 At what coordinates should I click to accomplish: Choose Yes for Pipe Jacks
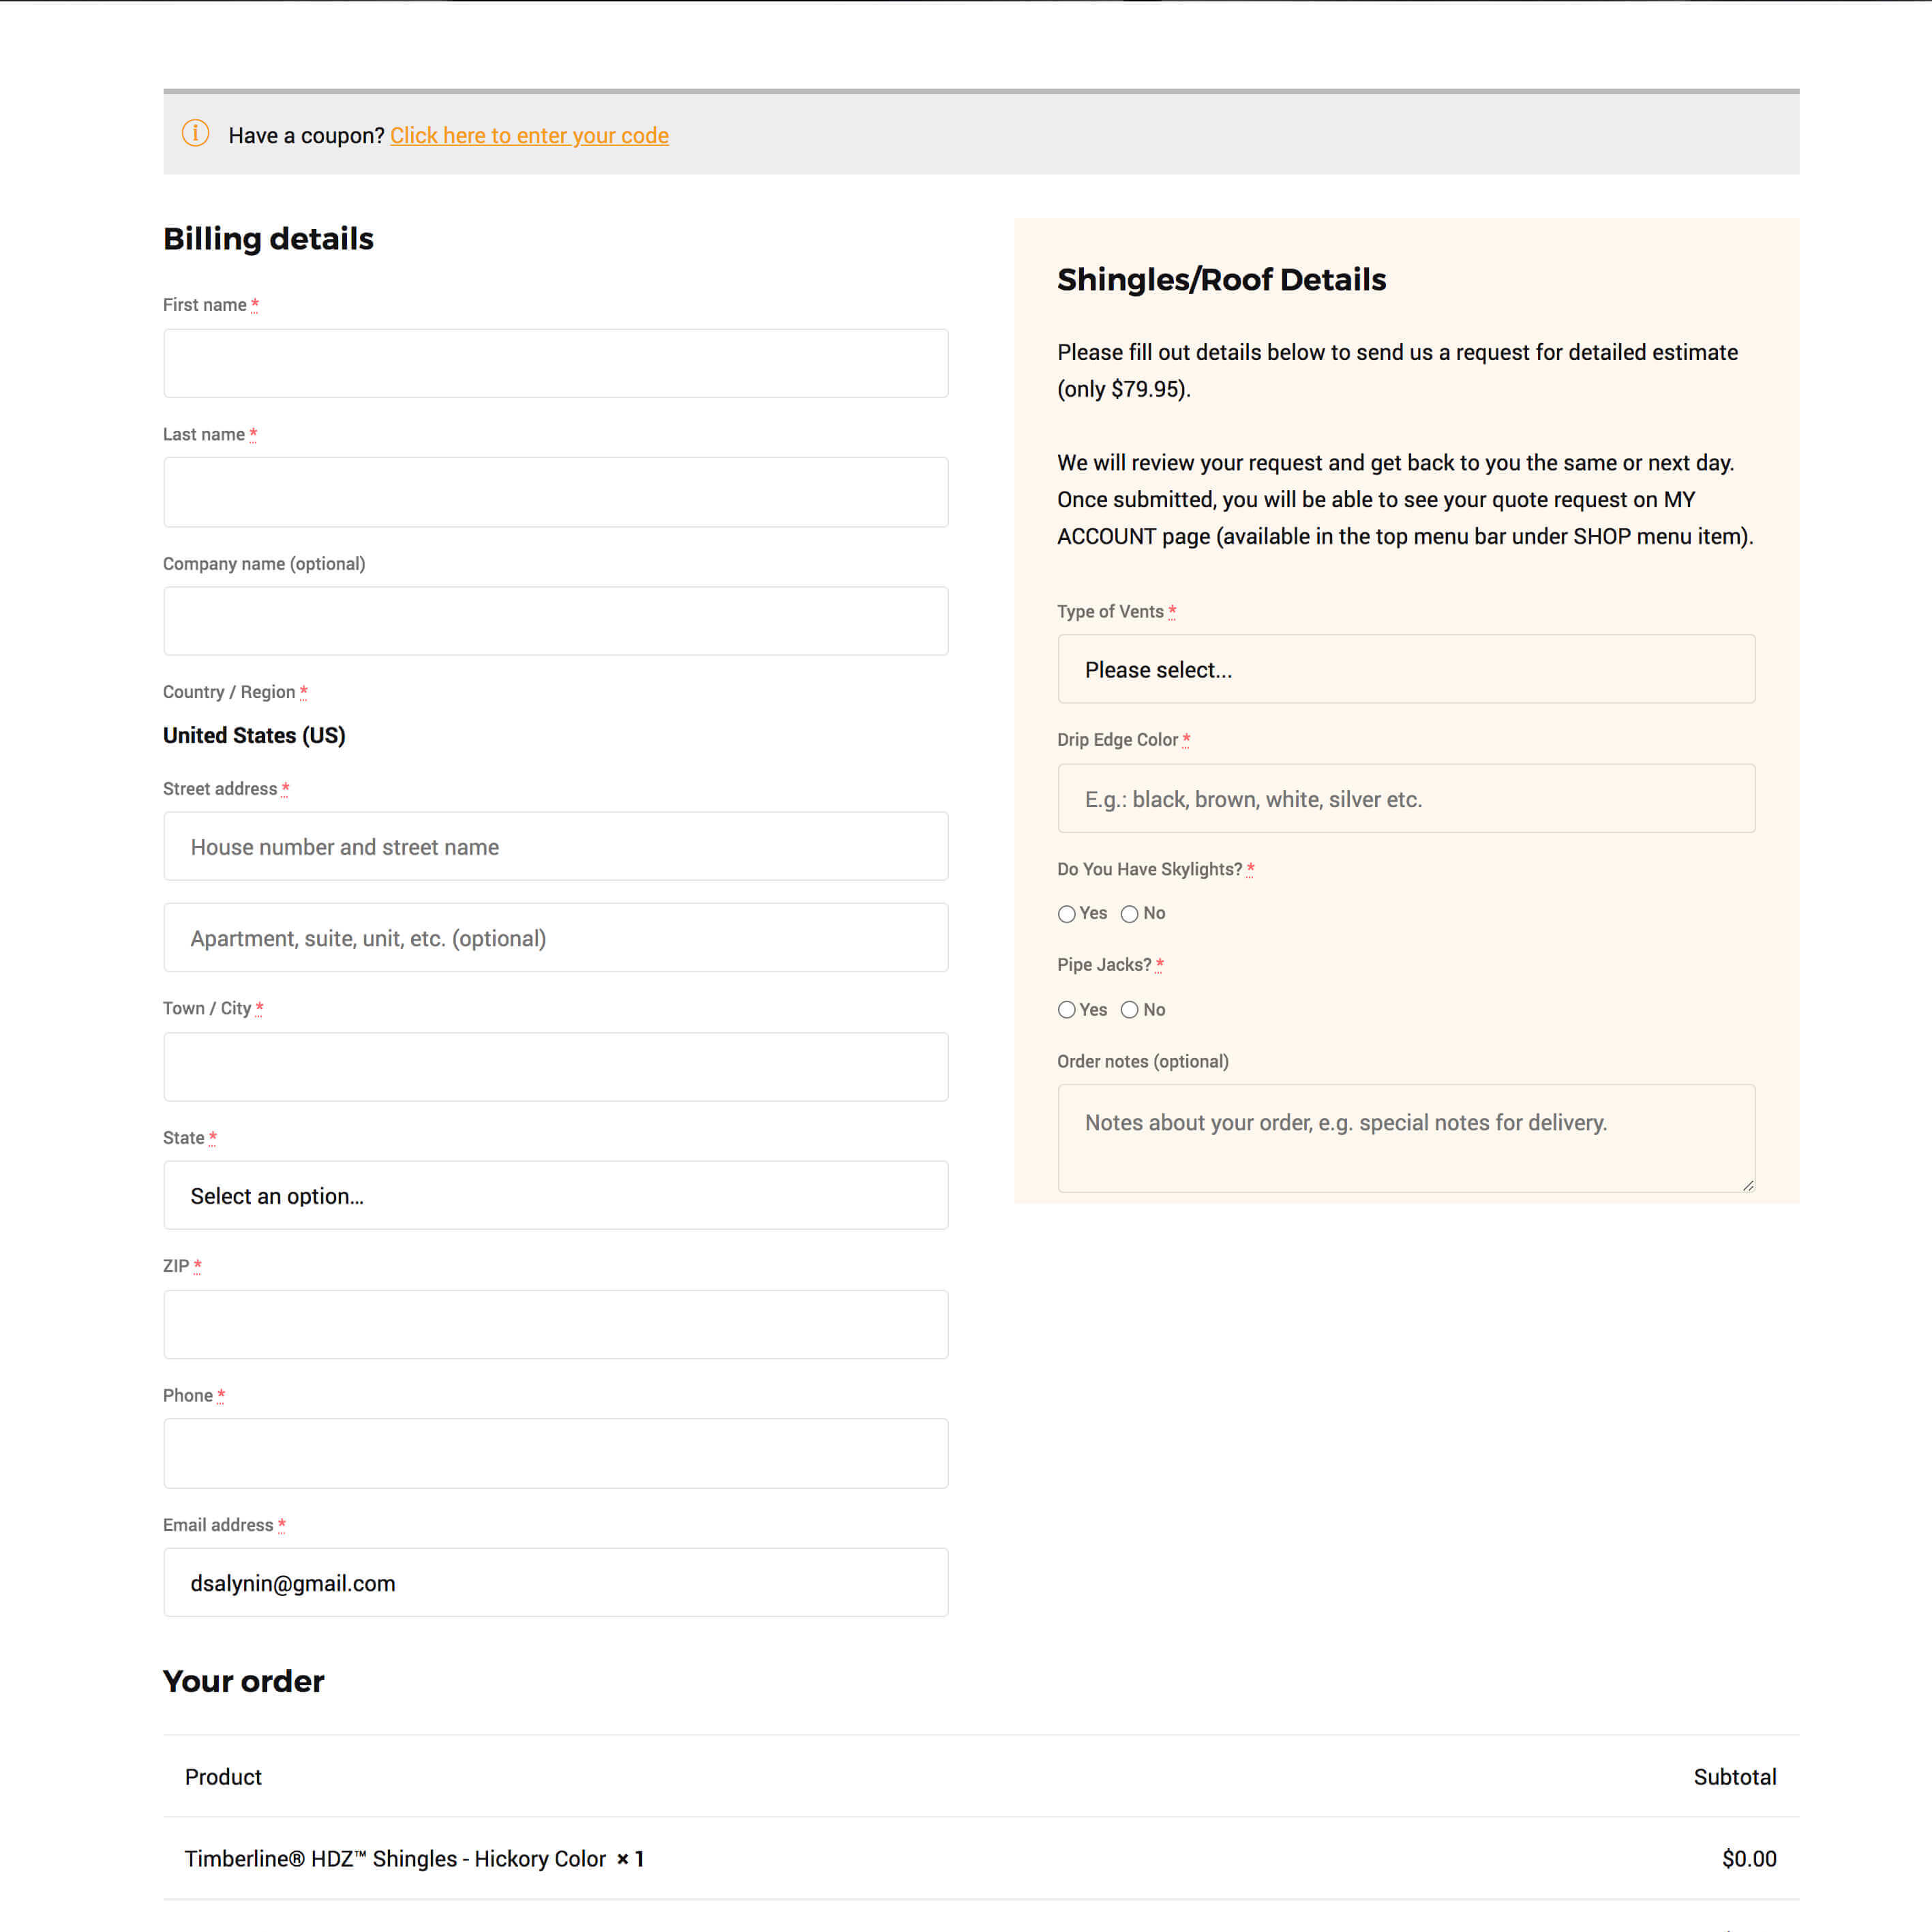click(x=1067, y=1010)
